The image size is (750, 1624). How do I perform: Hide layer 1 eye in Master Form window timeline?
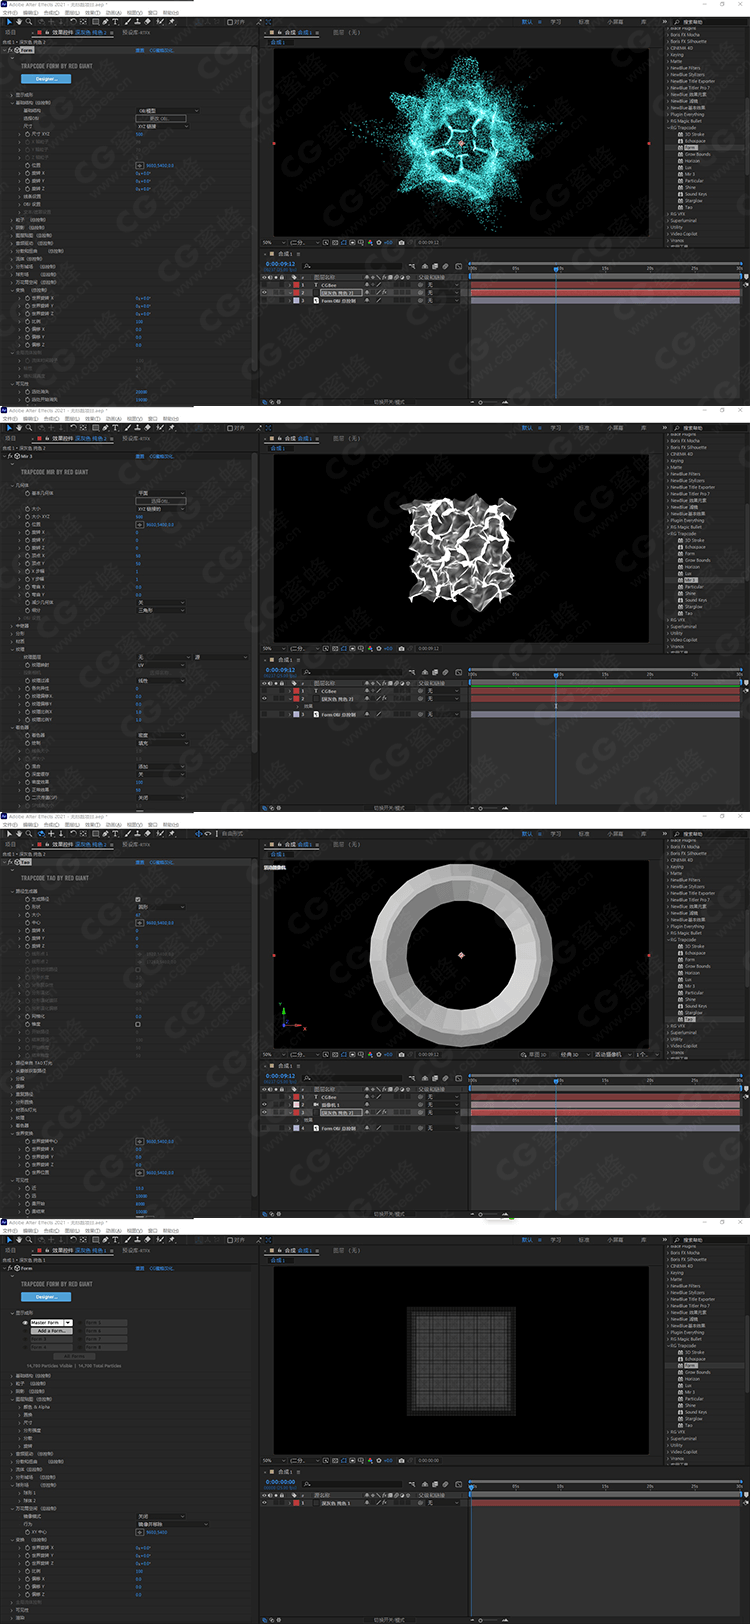264,1503
